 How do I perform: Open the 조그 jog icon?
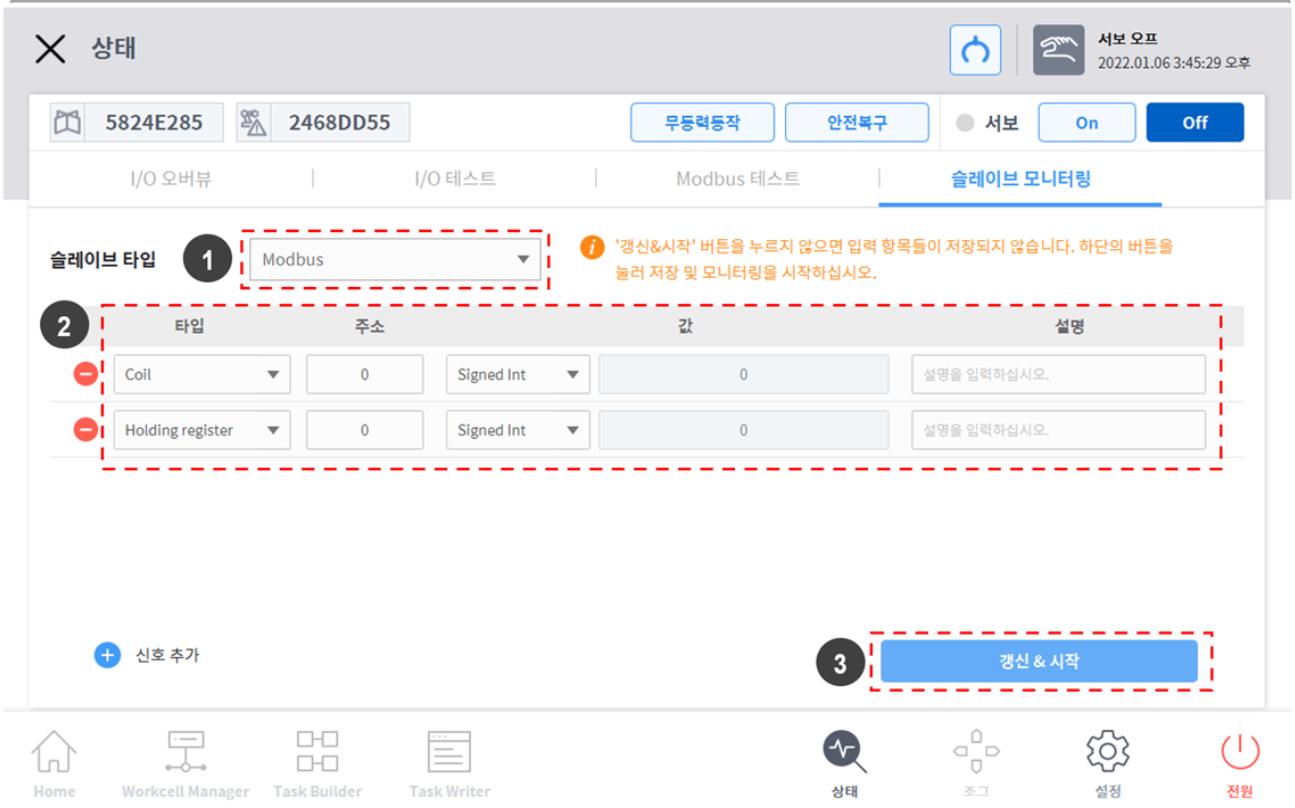pyautogui.click(x=976, y=760)
